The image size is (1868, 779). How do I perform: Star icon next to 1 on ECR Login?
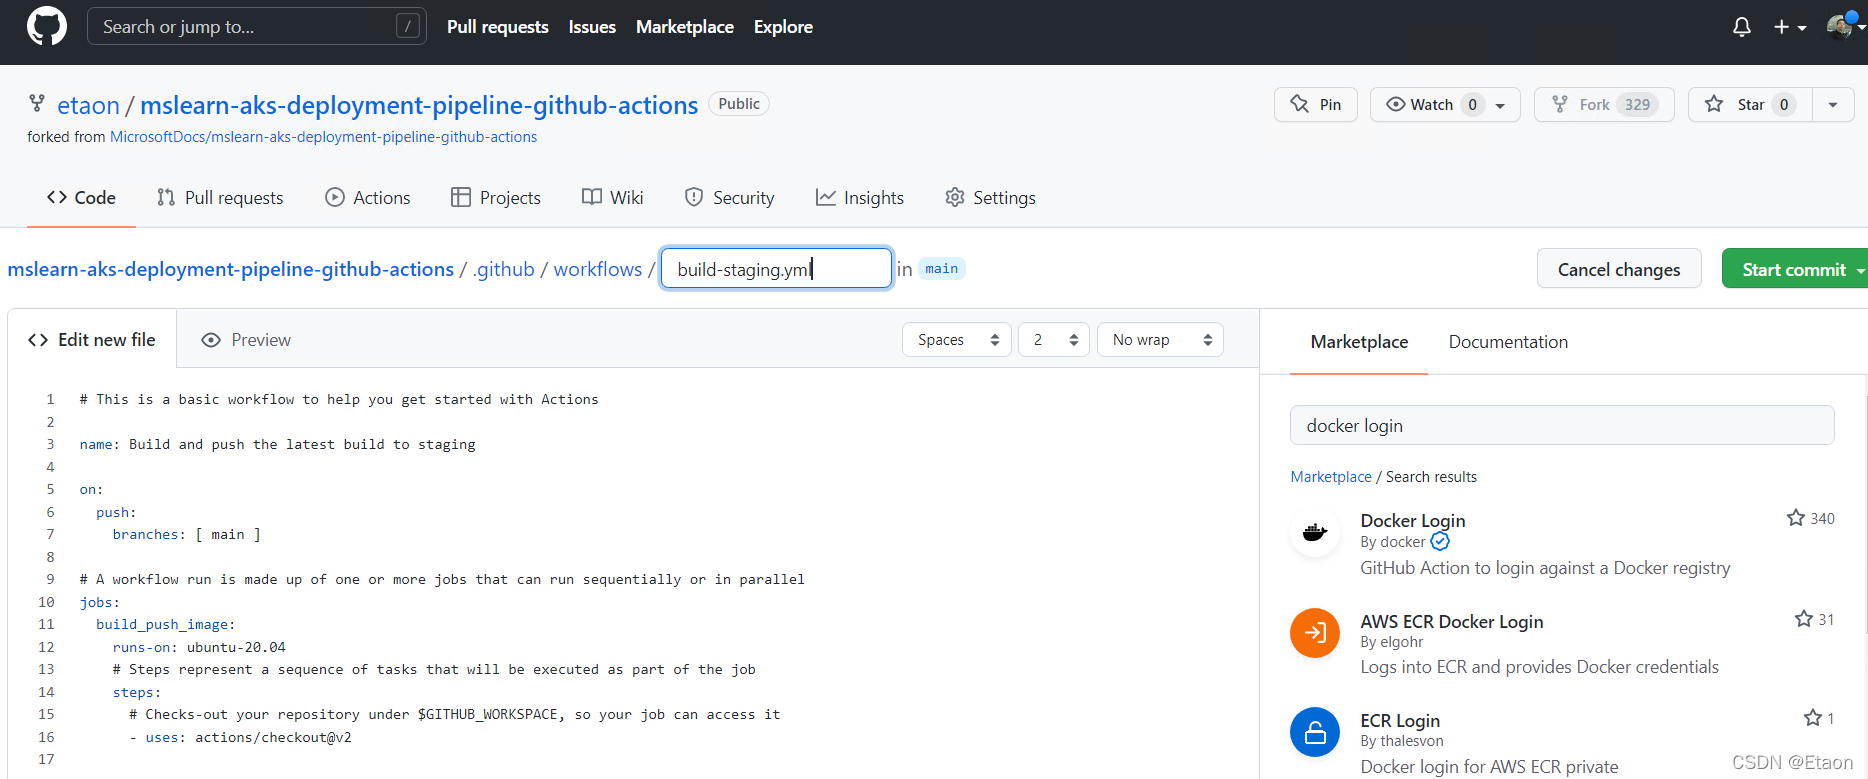pos(1813,718)
